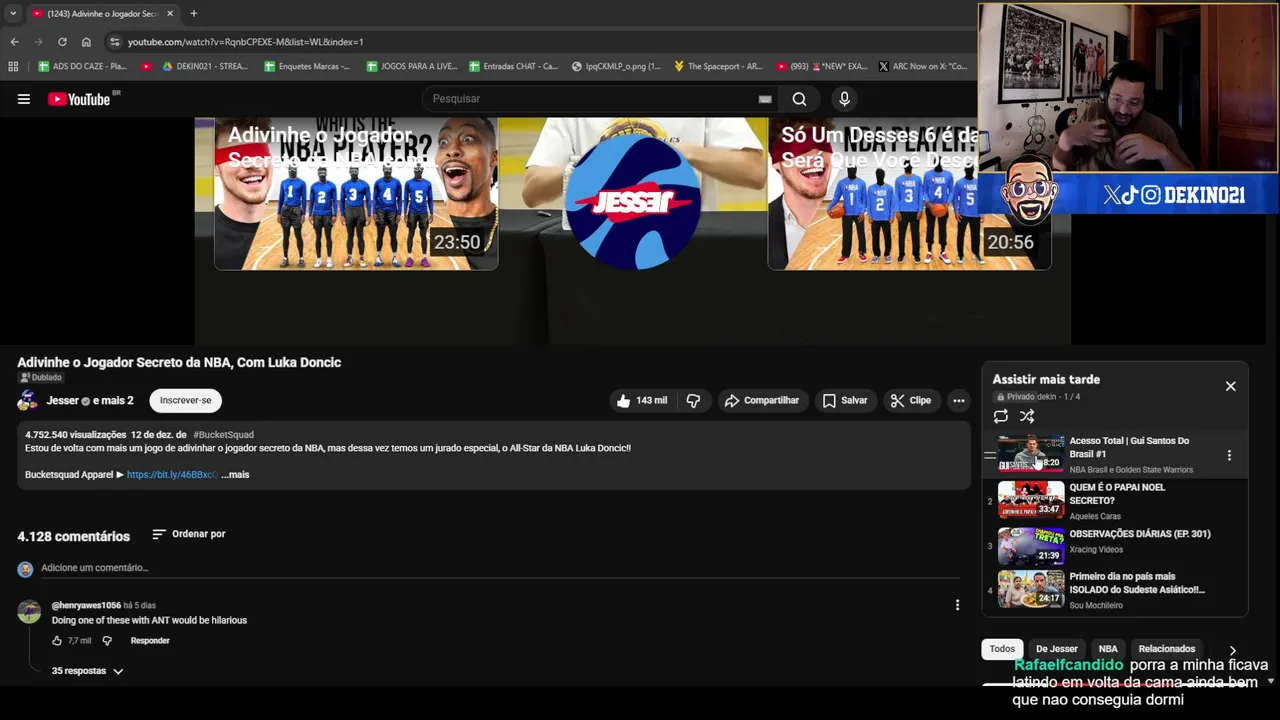Image resolution: width=1280 pixels, height=720 pixels.
Task: Open end-screen video with 23:50 duration
Action: 356,194
